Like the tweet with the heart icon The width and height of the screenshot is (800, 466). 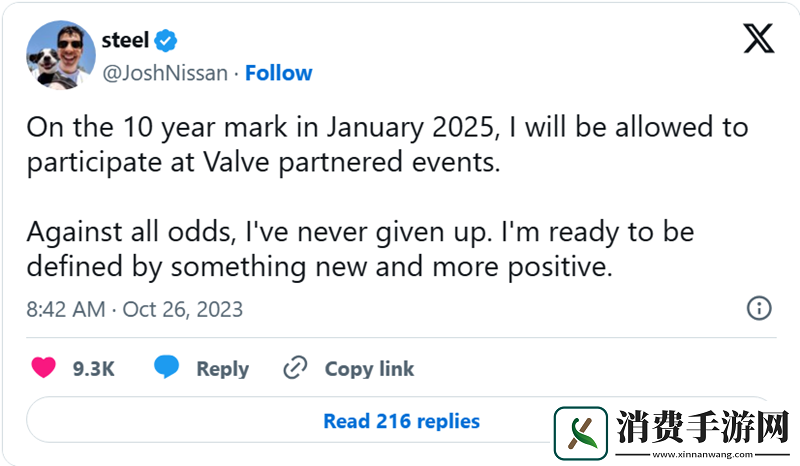tap(43, 368)
